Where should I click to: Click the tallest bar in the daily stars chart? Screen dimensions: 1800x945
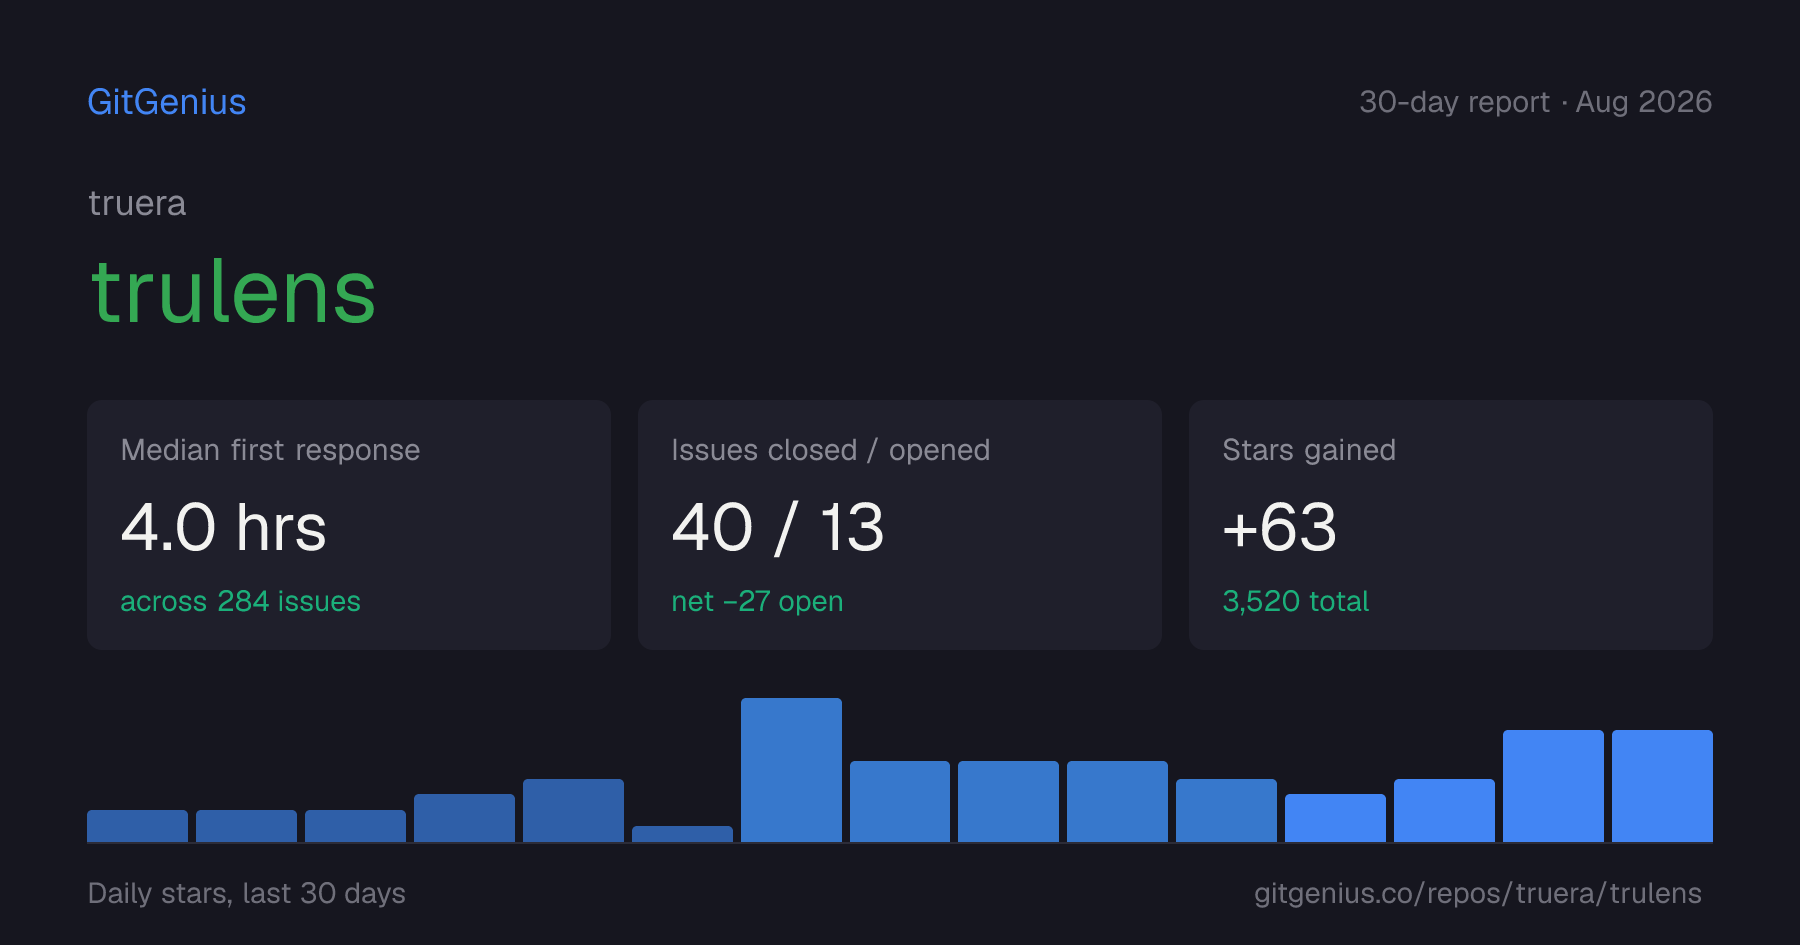791,770
